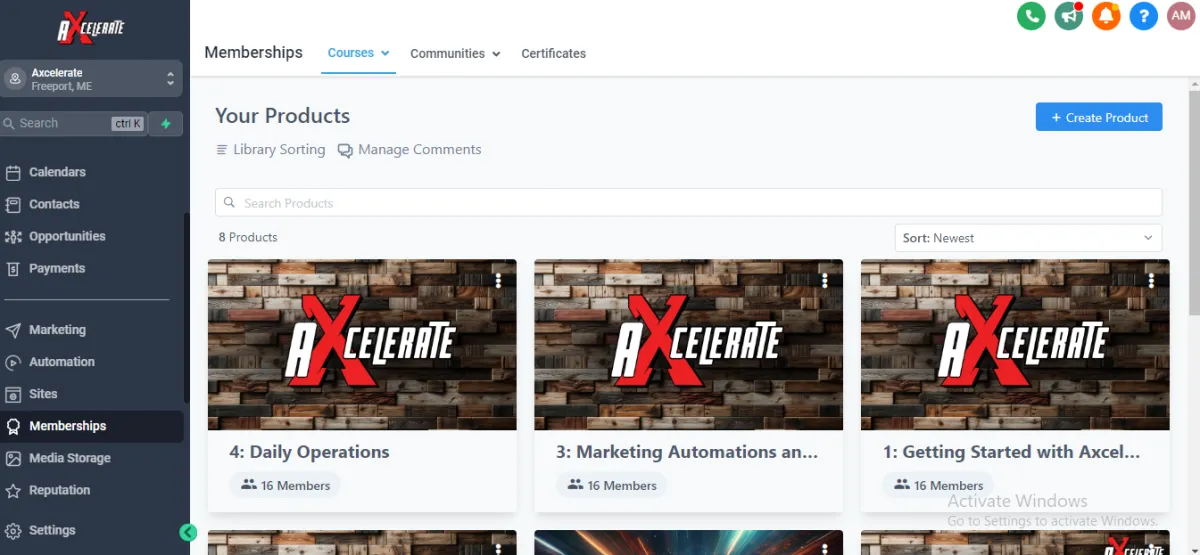1200x555 pixels.
Task: Click the Settings gear icon
Action: tap(13, 530)
